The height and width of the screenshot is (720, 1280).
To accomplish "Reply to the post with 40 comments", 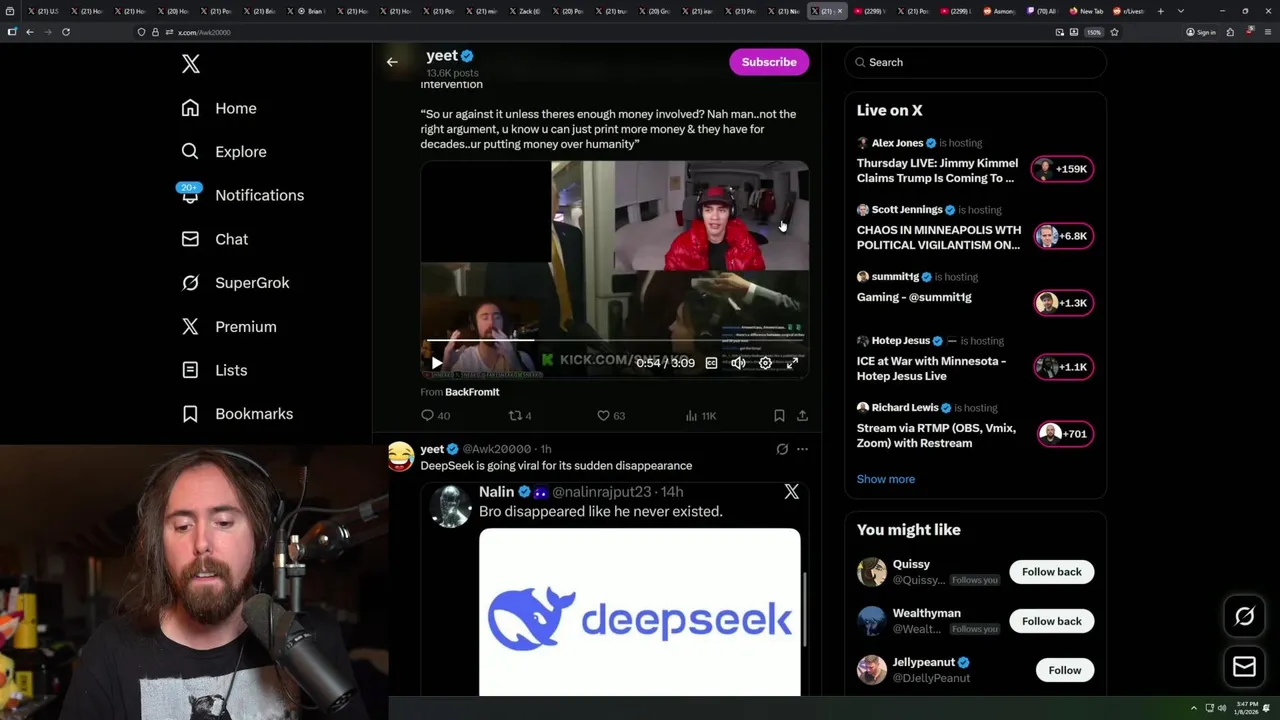I will [x=436, y=415].
